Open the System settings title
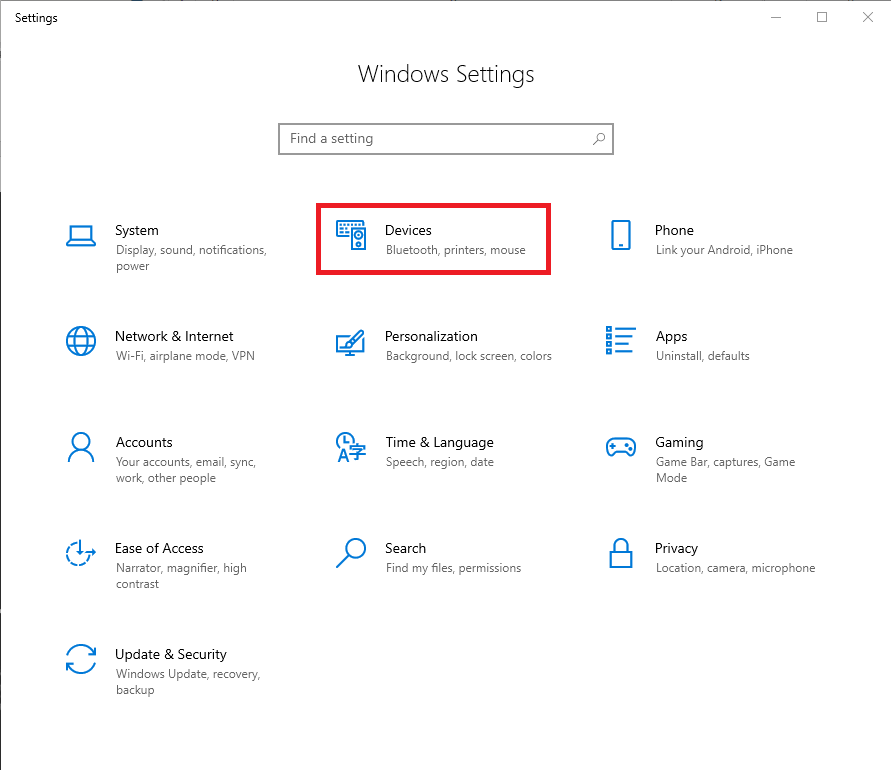 pyautogui.click(x=137, y=230)
